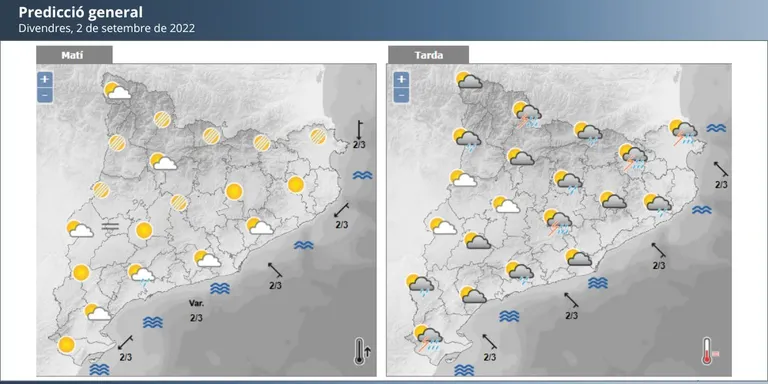Zoom in on the Tarda map
Screen dimensions: 768x384
(401, 79)
